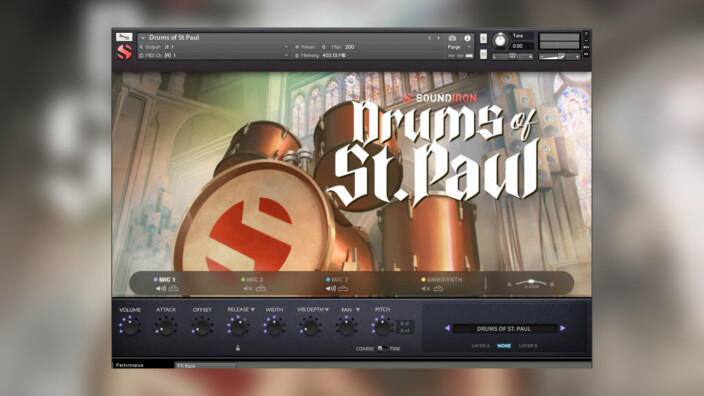Screen dimensions: 704x396
Task: Click MIC 1 output routing icon
Action: tap(174, 289)
